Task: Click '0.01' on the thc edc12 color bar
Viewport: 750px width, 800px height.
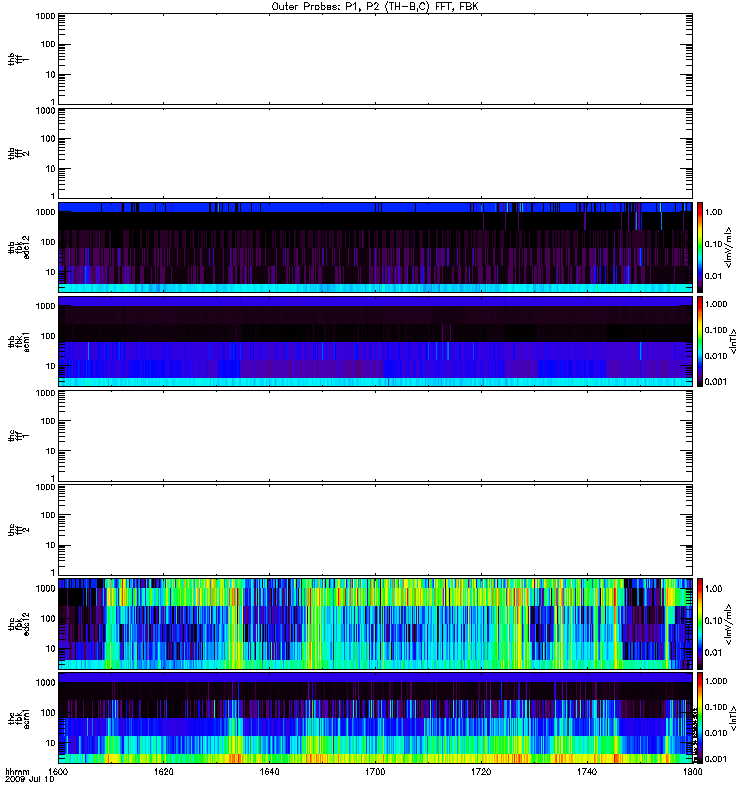Action: [714, 653]
